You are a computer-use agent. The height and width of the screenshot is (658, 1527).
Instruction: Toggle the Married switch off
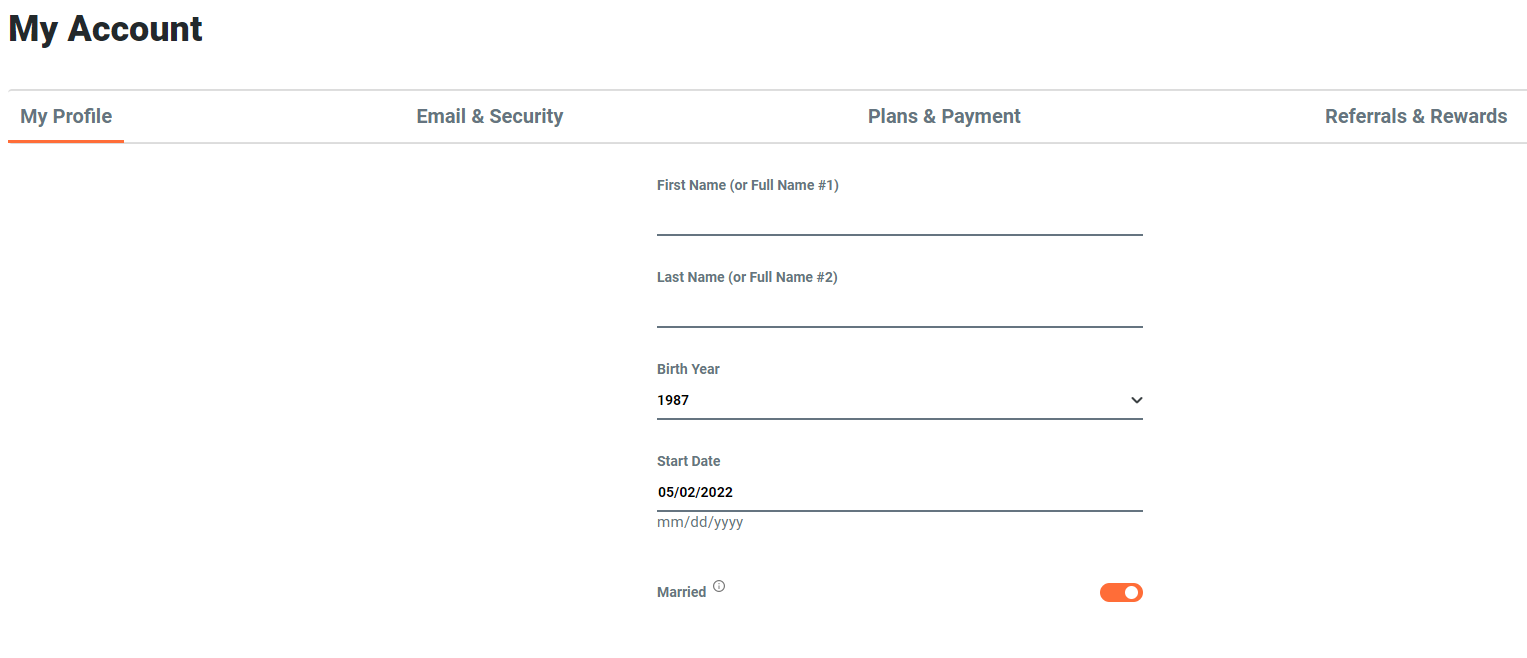(1121, 593)
